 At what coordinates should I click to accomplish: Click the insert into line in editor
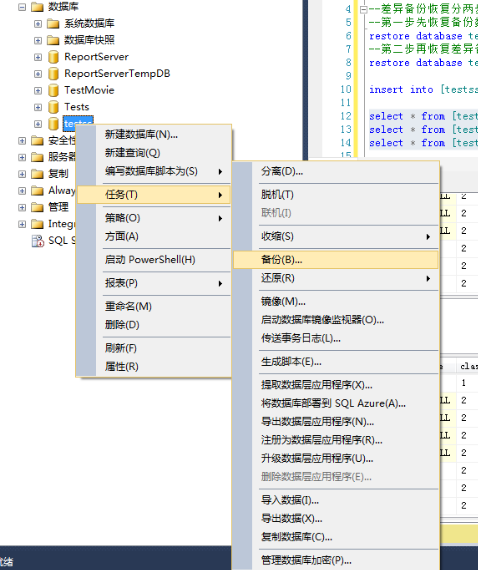point(423,90)
